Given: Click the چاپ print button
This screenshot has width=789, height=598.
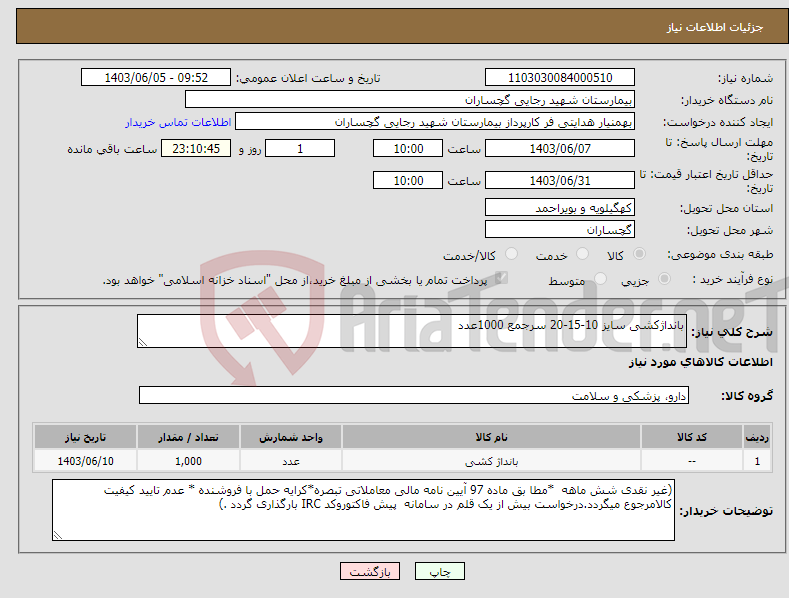Looking at the screenshot, I should [439, 571].
